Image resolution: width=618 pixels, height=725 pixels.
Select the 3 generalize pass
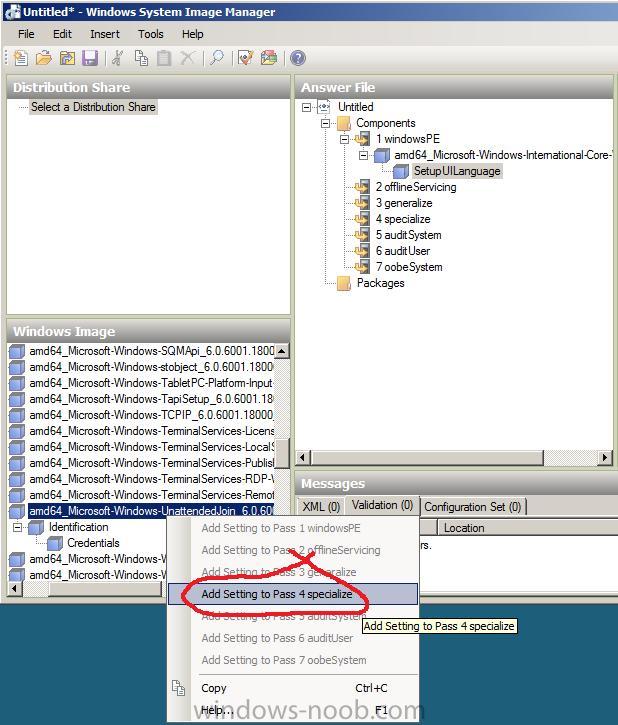(404, 203)
